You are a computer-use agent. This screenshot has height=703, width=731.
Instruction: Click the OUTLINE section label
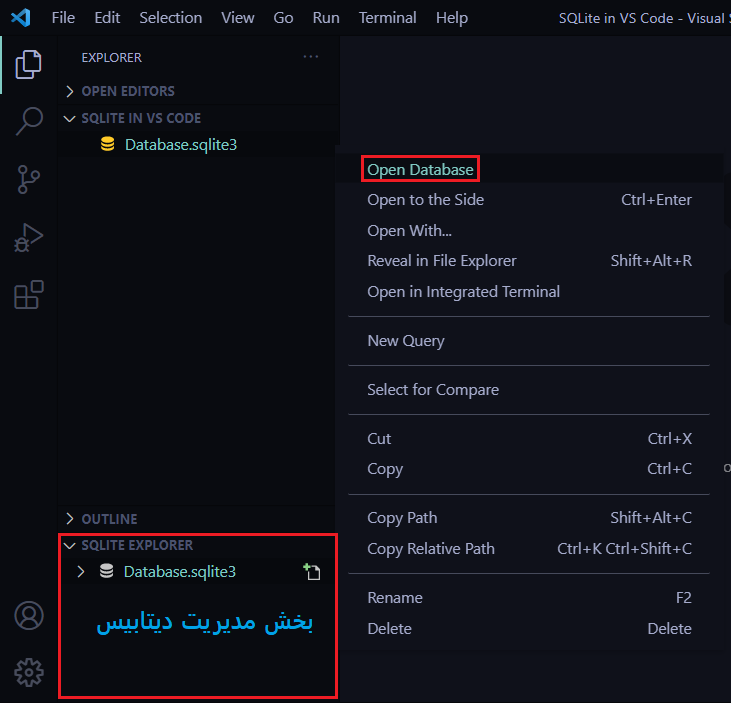(110, 519)
